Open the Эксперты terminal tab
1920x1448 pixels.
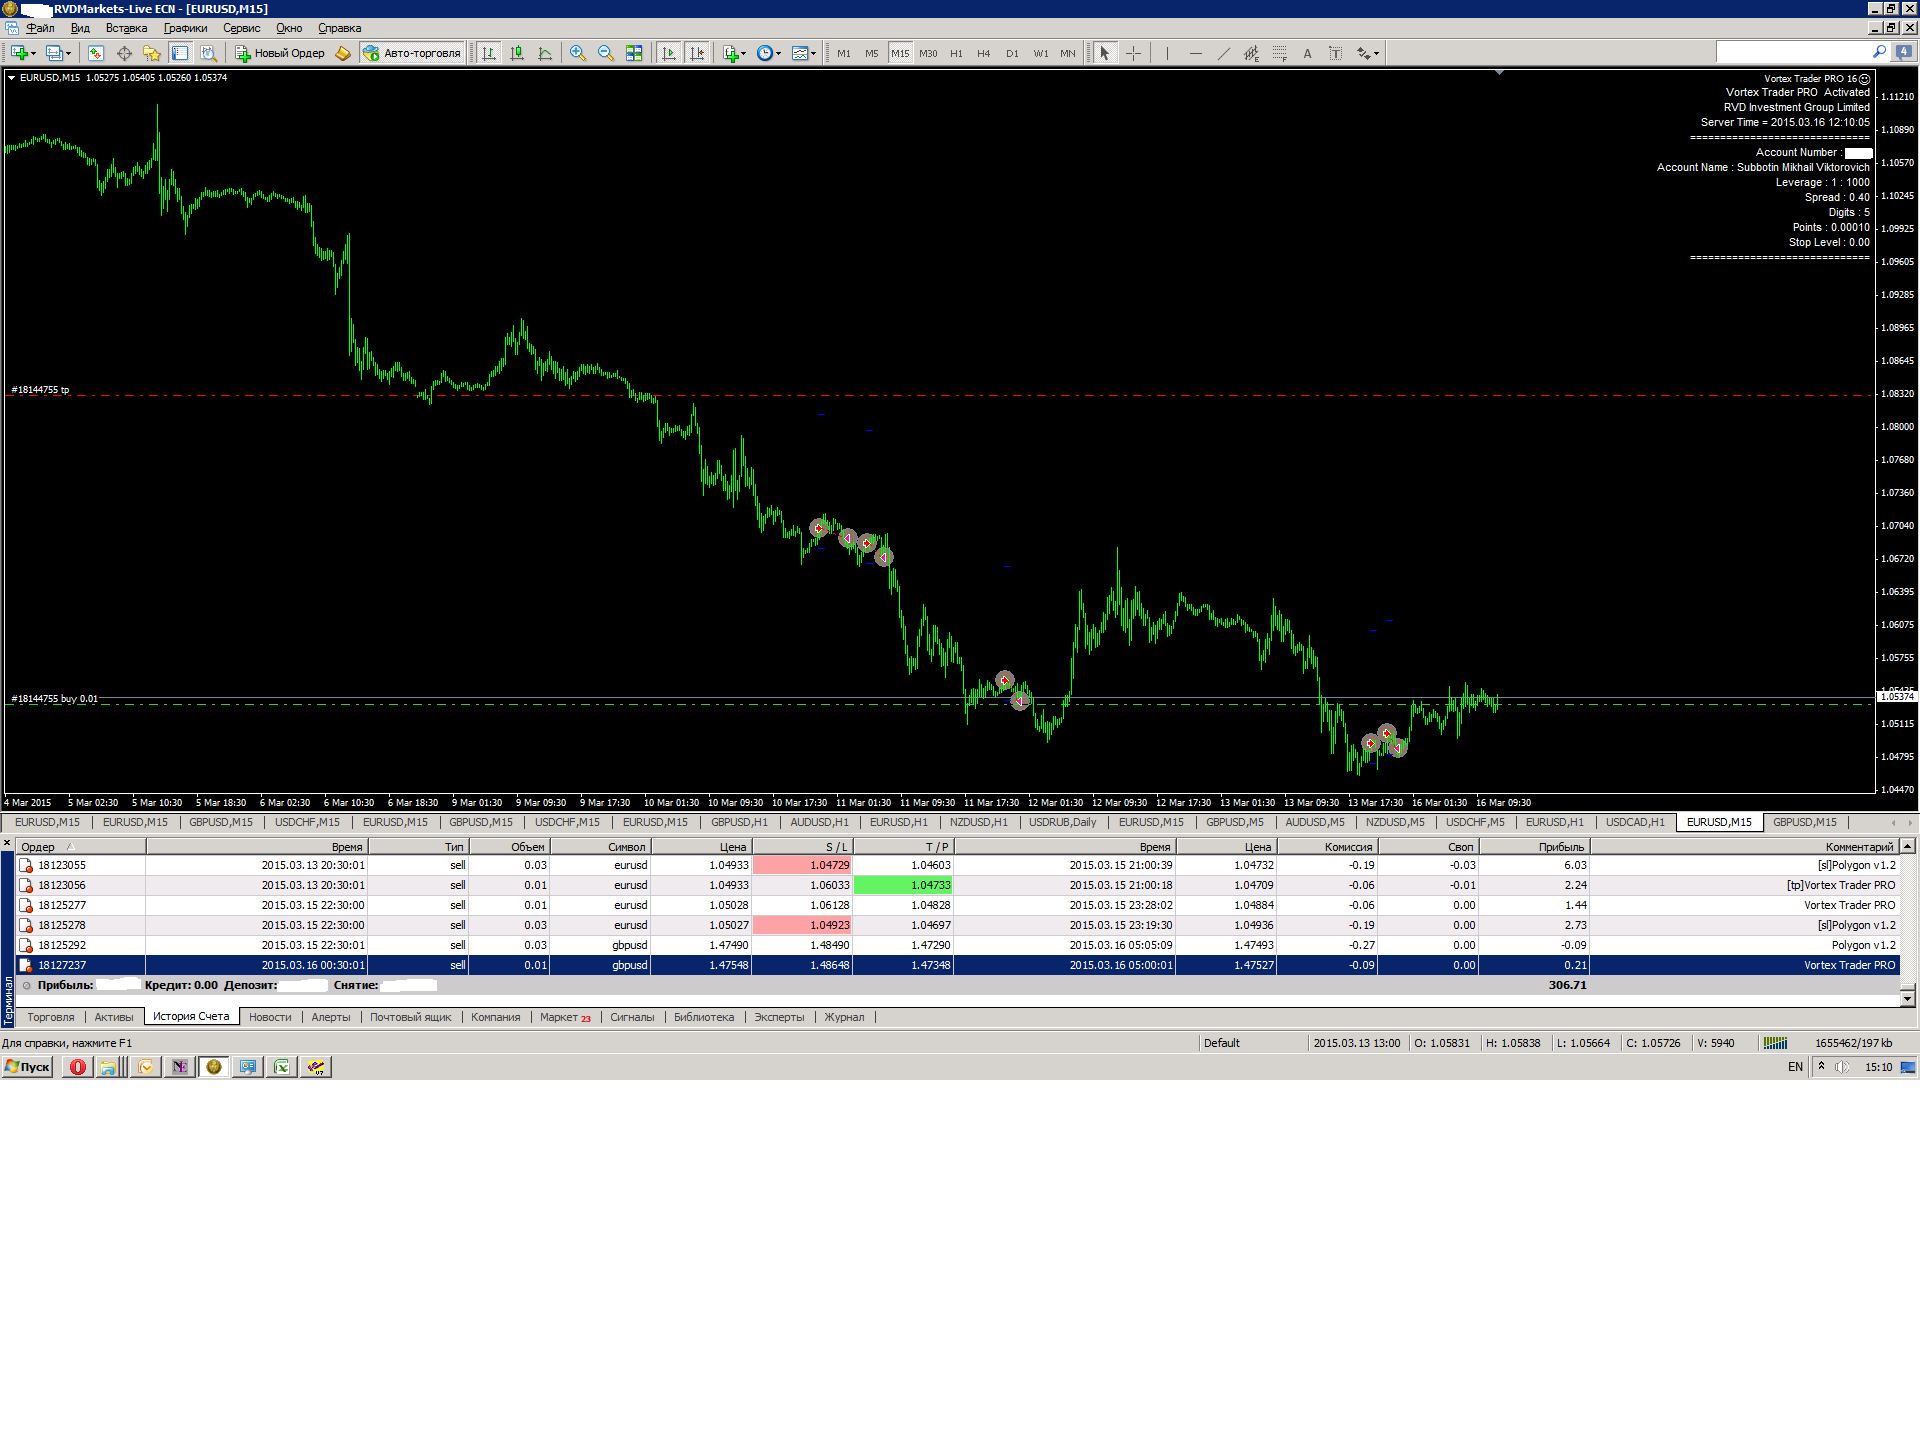(779, 1017)
